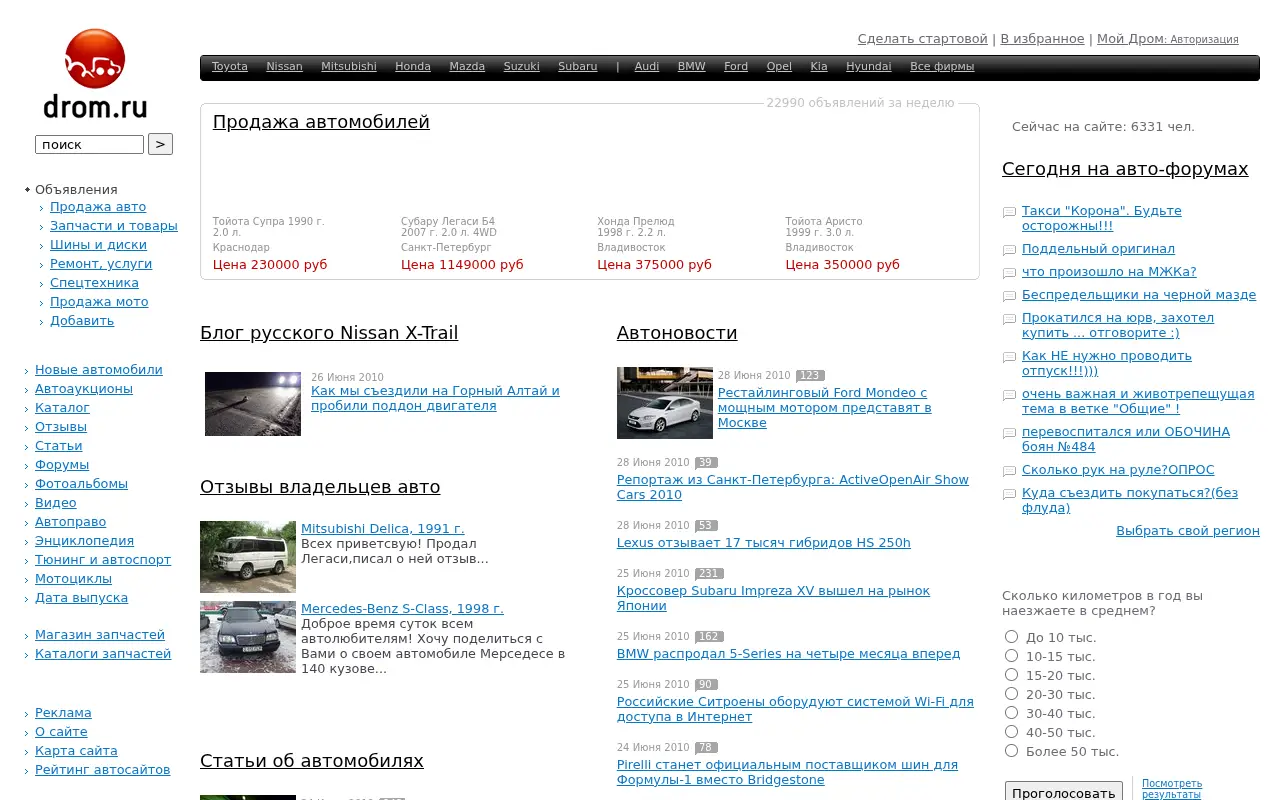The image size is (1280, 800).
Task: Open the 'Продажа автомобилей' heading link
Action: pos(321,122)
